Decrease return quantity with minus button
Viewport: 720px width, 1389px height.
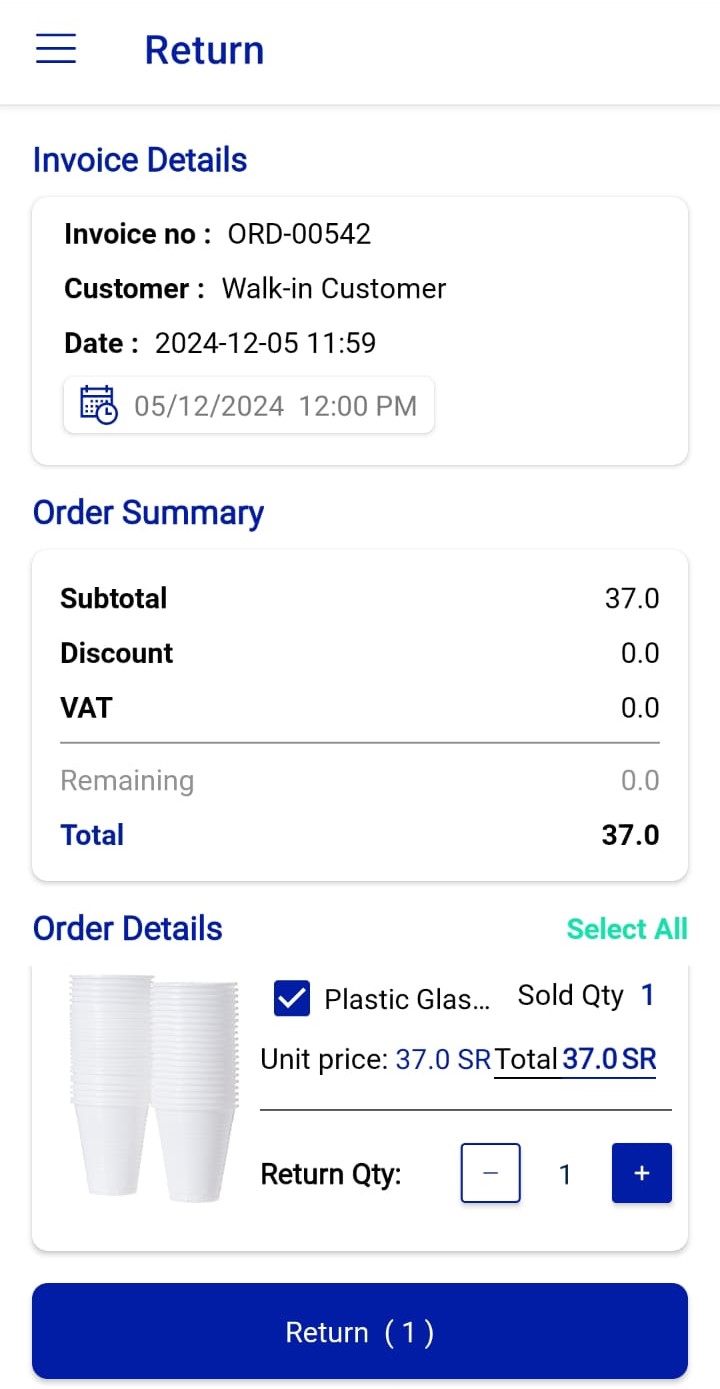tap(490, 1173)
